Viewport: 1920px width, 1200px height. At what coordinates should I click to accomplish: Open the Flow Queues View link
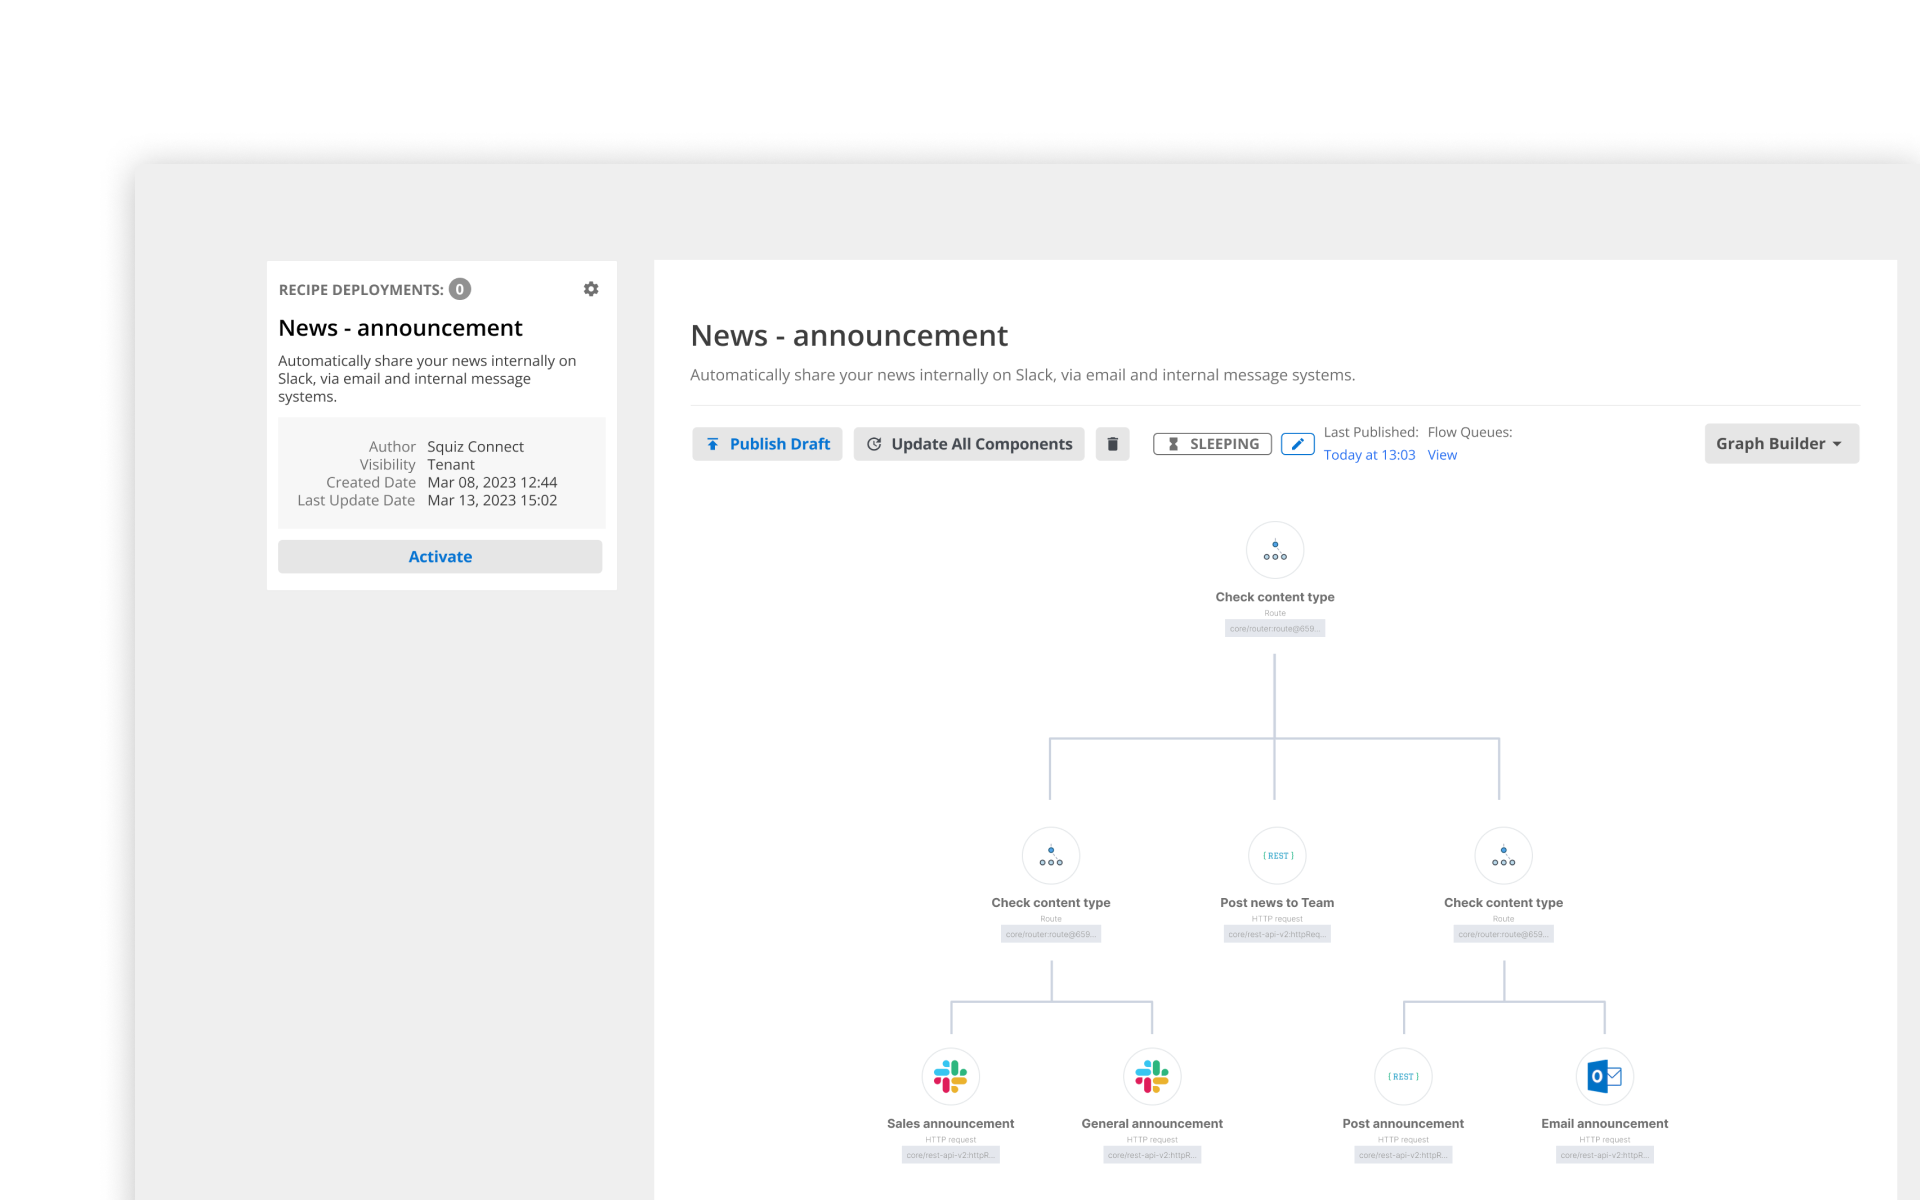pyautogui.click(x=1442, y=455)
